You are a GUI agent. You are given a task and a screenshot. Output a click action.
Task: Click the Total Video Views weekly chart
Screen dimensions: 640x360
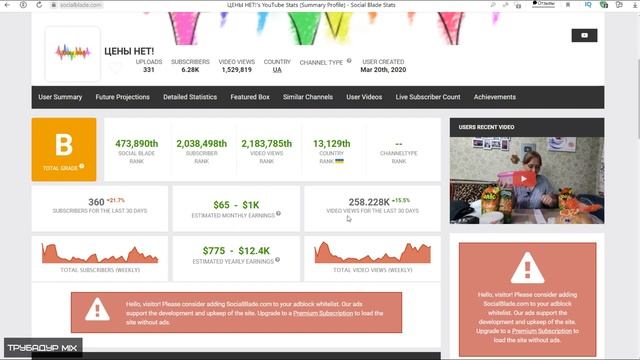point(373,253)
